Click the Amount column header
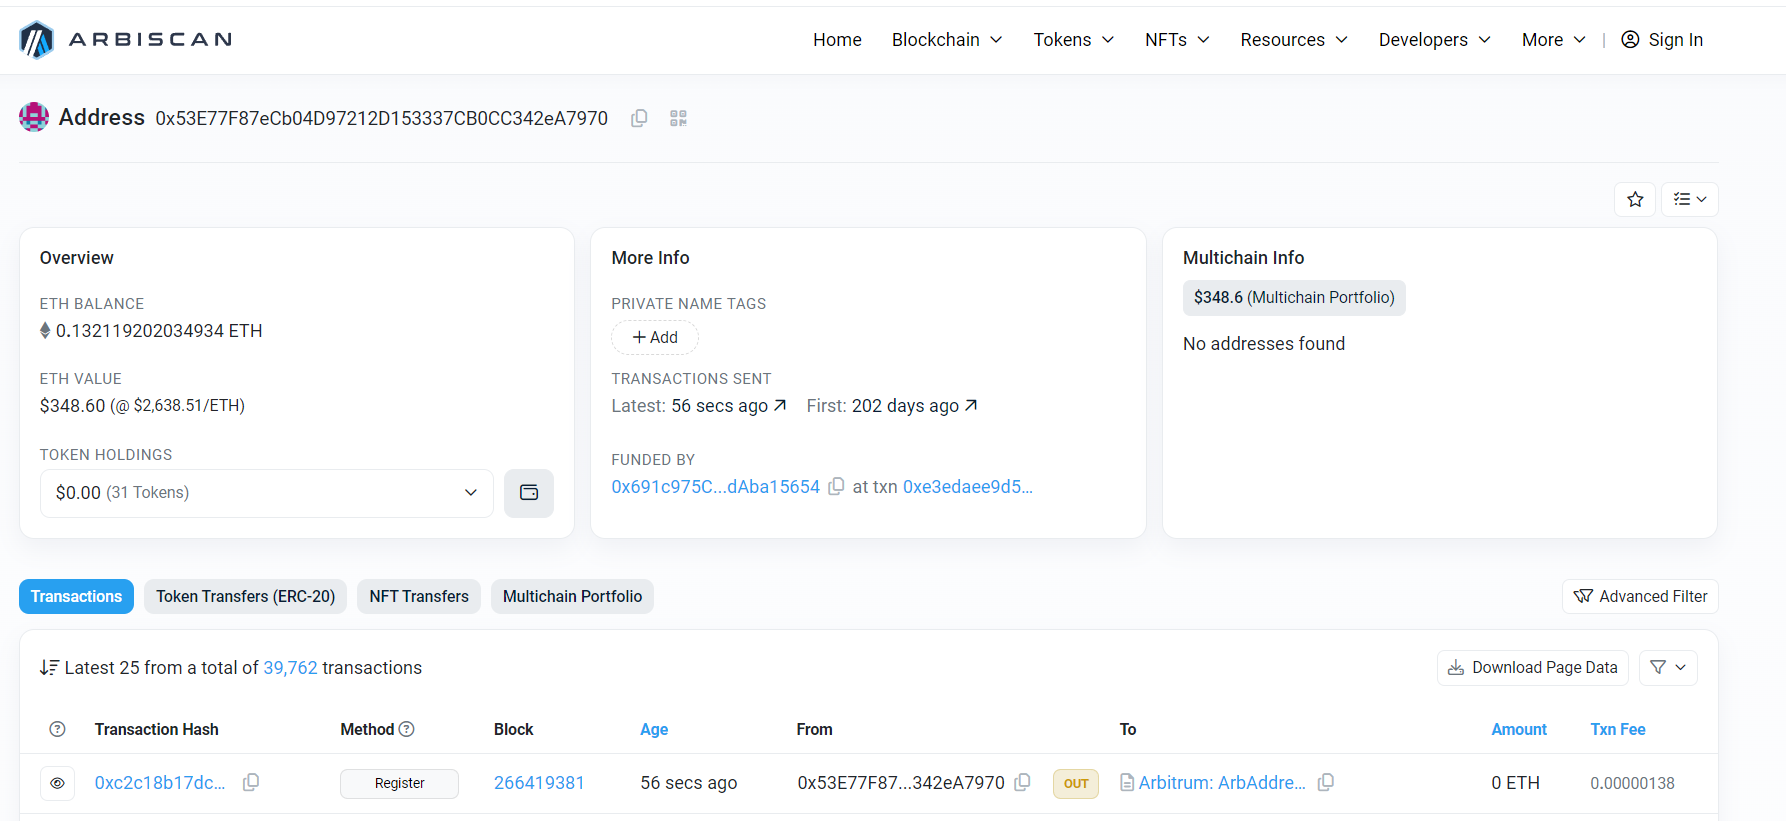This screenshot has width=1786, height=821. point(1519,730)
